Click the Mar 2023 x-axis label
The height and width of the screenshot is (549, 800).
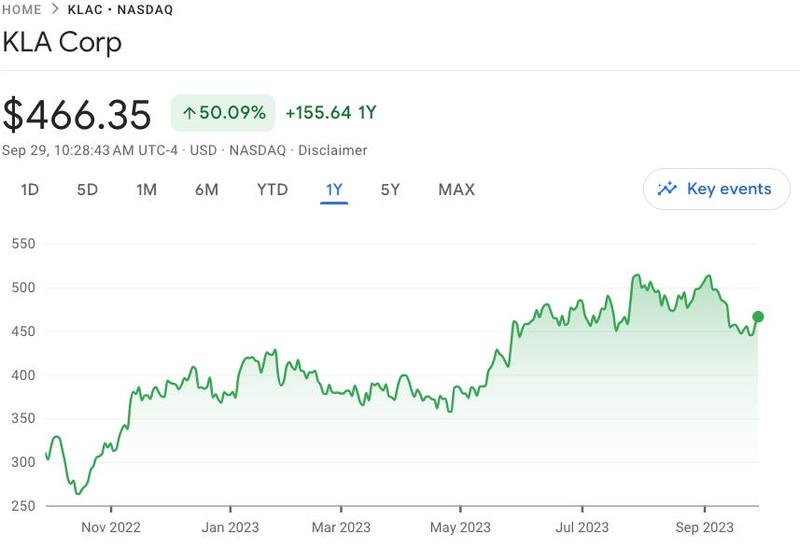341,527
